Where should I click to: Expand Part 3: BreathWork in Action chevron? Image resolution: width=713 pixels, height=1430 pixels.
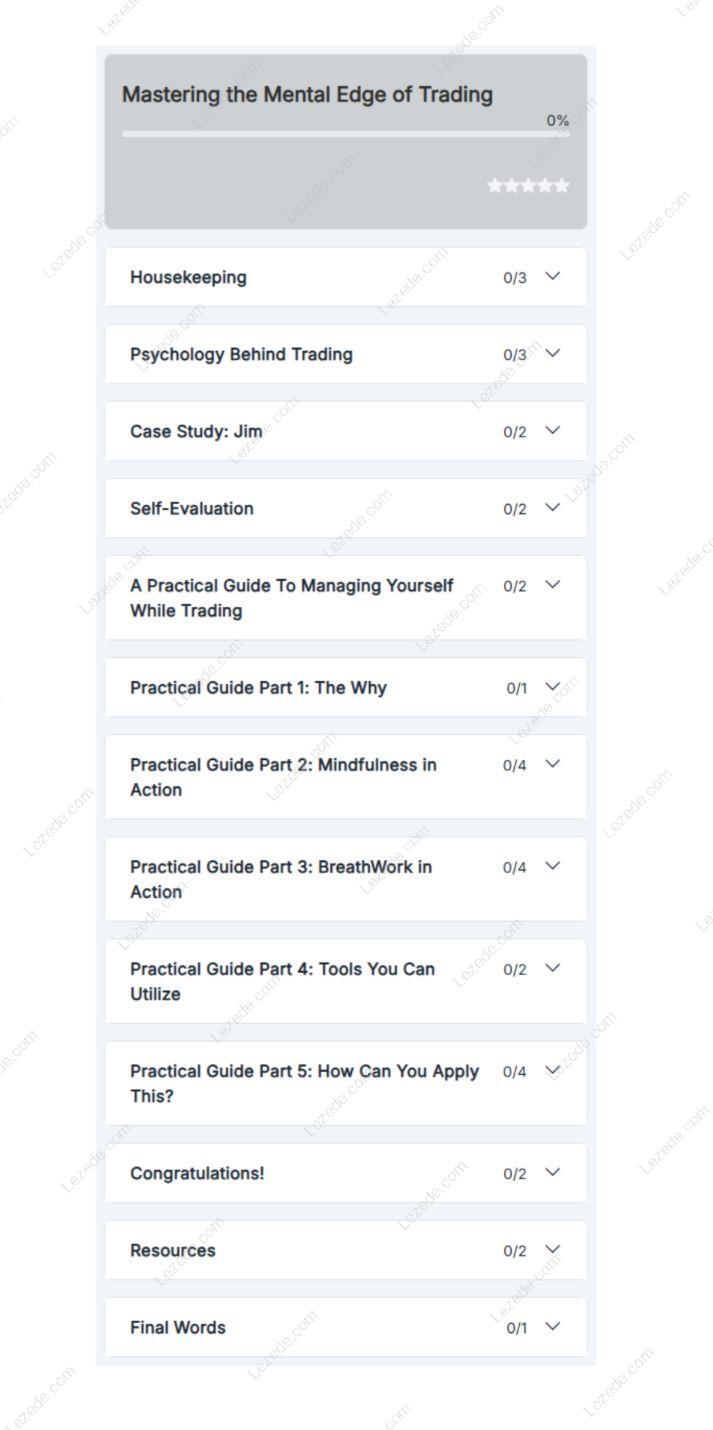click(x=552, y=866)
